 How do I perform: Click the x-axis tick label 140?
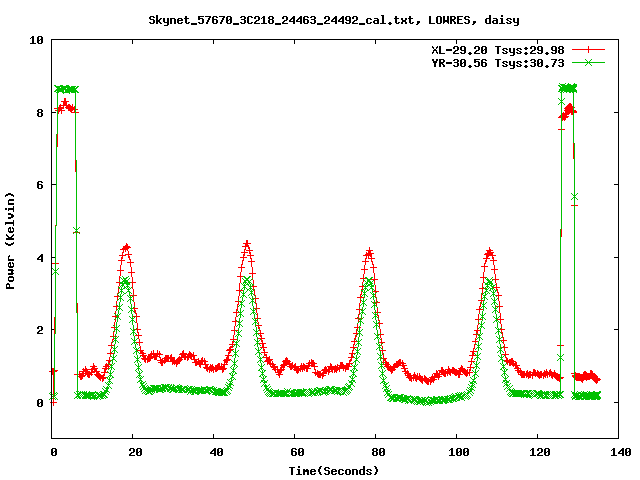[x=621, y=452]
